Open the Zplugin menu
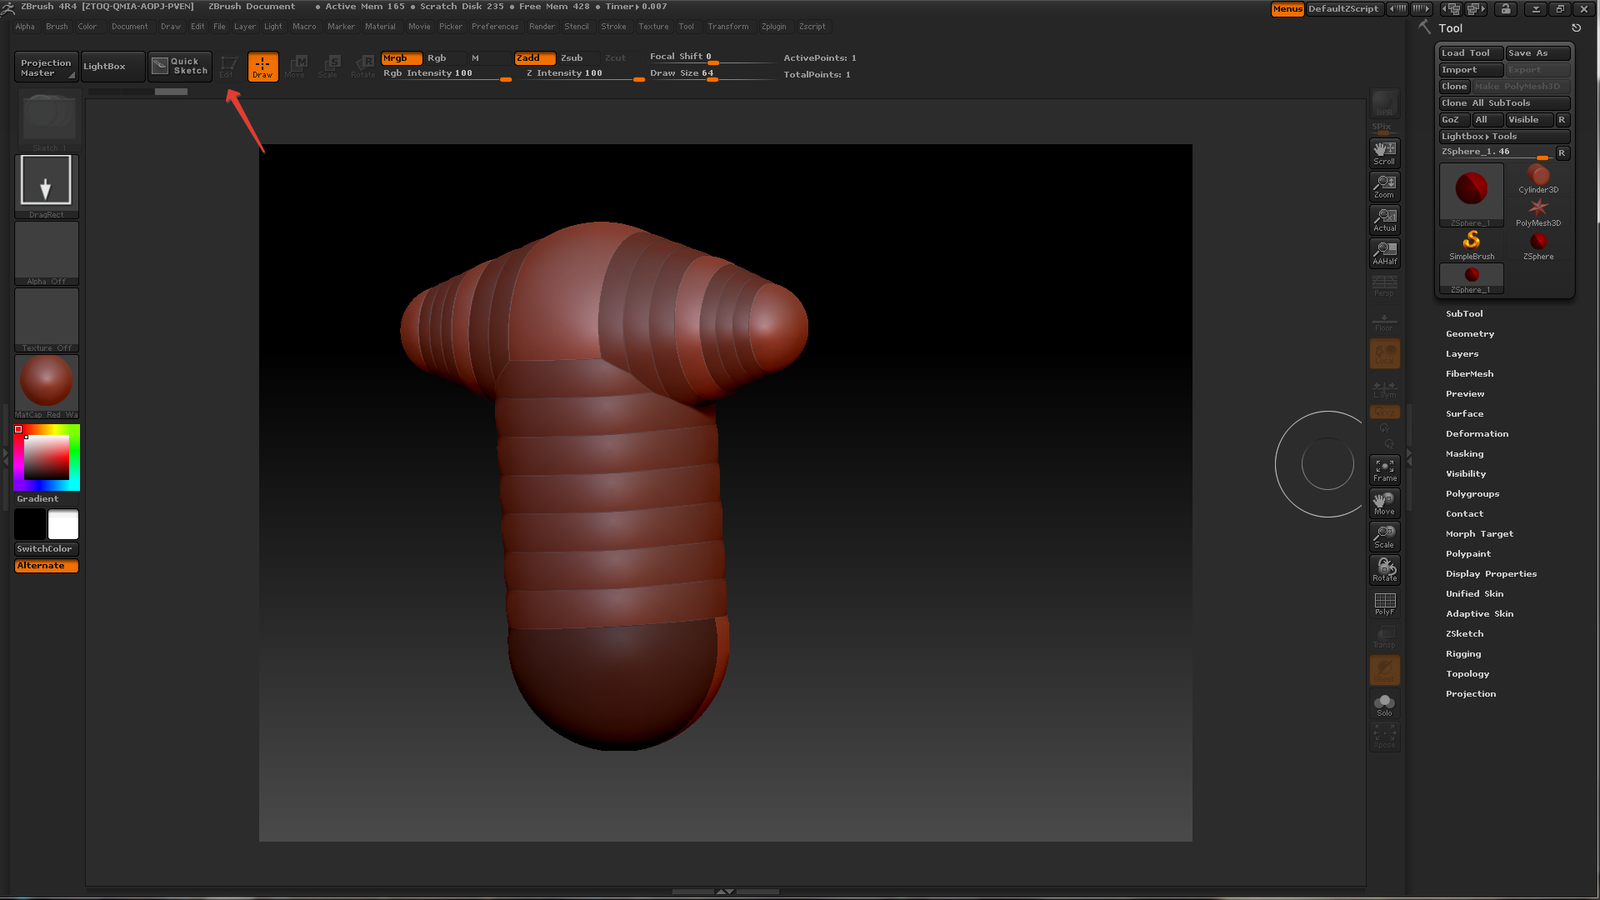Screen dimensions: 1600x900 pos(774,27)
